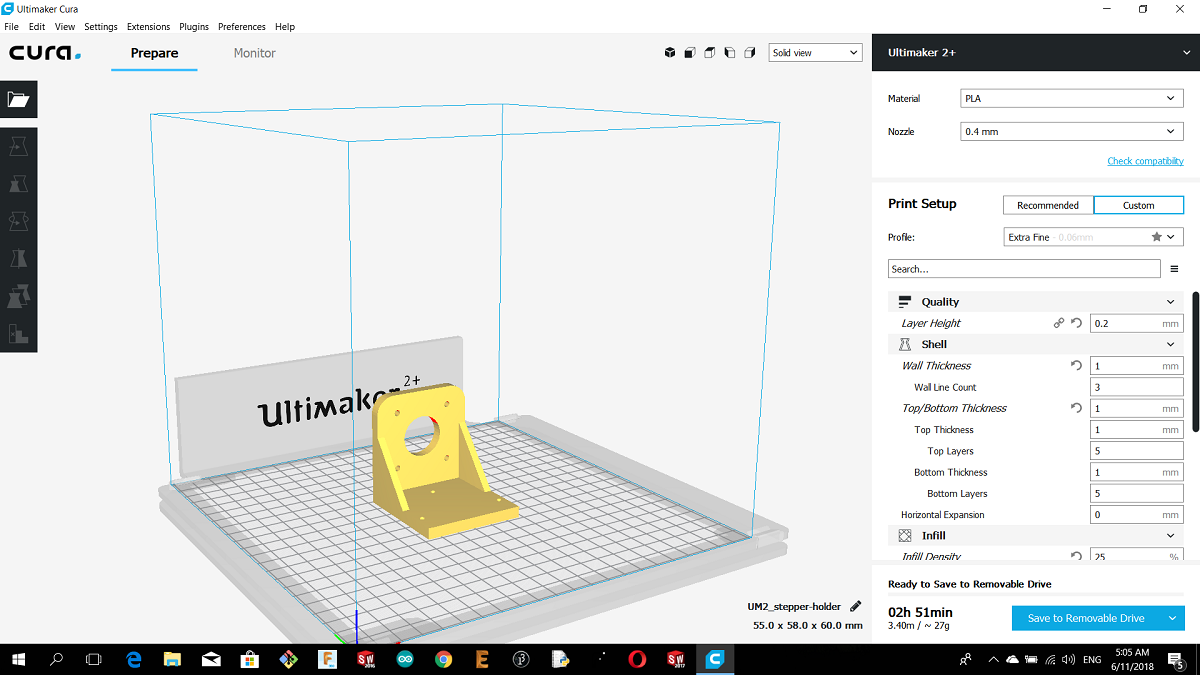
Task: Click the Infill Density value field
Action: [1136, 556]
